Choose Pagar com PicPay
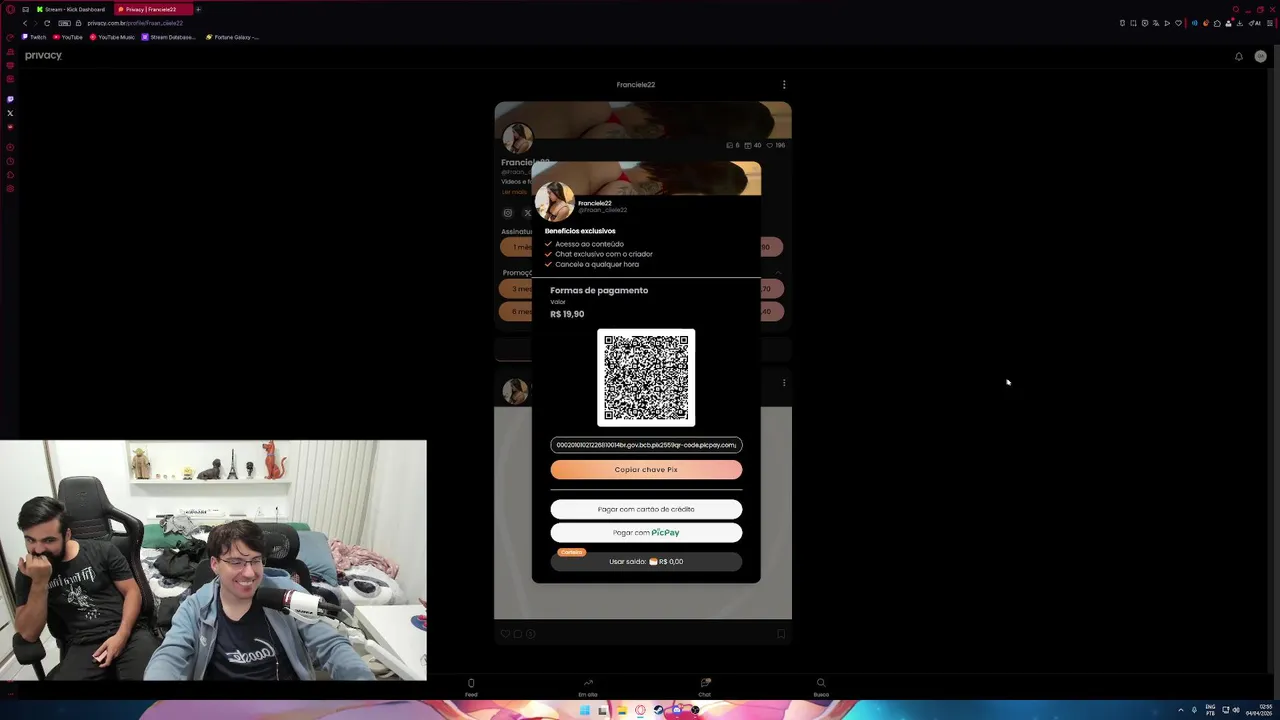The height and width of the screenshot is (720, 1280). coord(646,533)
